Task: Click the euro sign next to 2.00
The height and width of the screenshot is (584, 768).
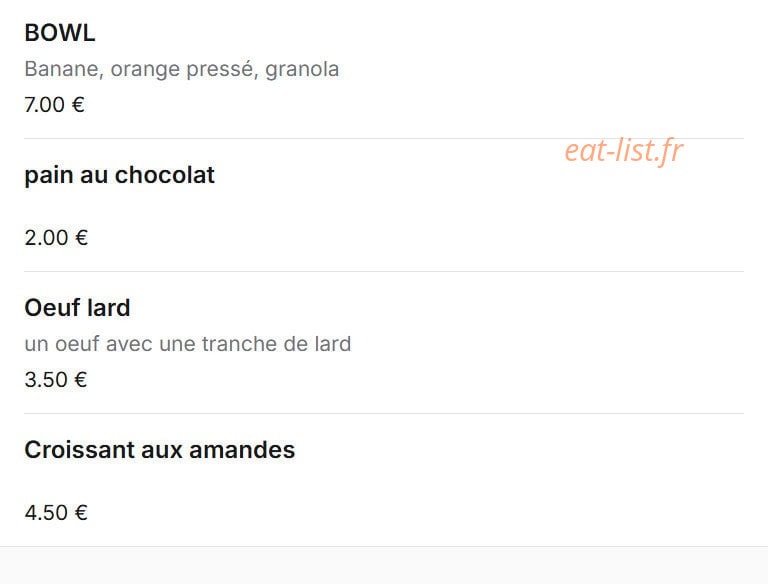Action: point(81,238)
